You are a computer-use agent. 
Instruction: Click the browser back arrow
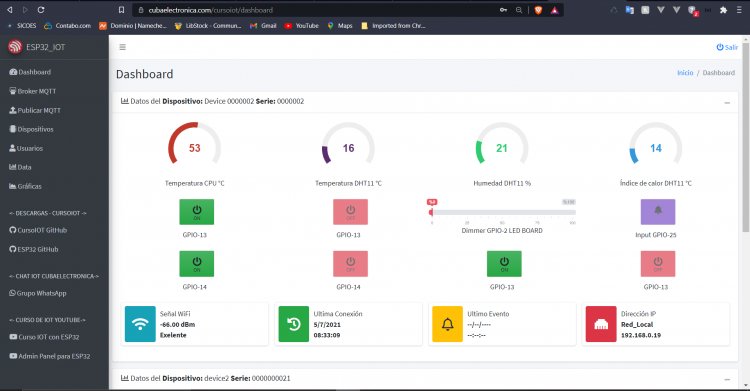(10, 10)
